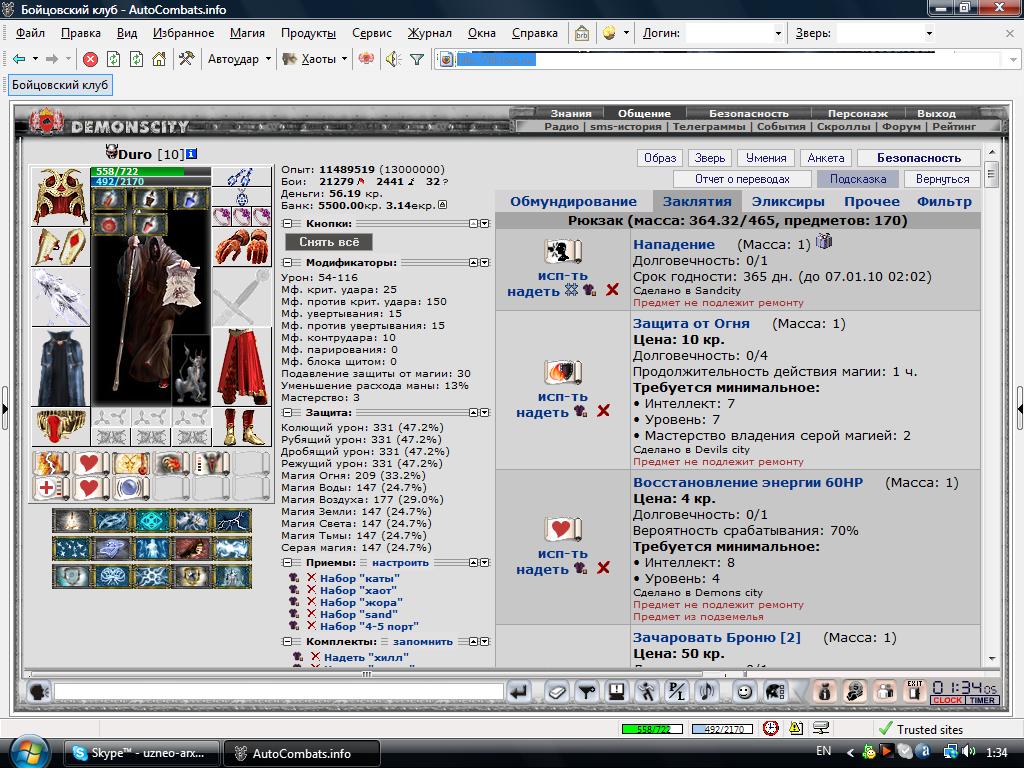Switch to the Эликсиры tab

(788, 202)
